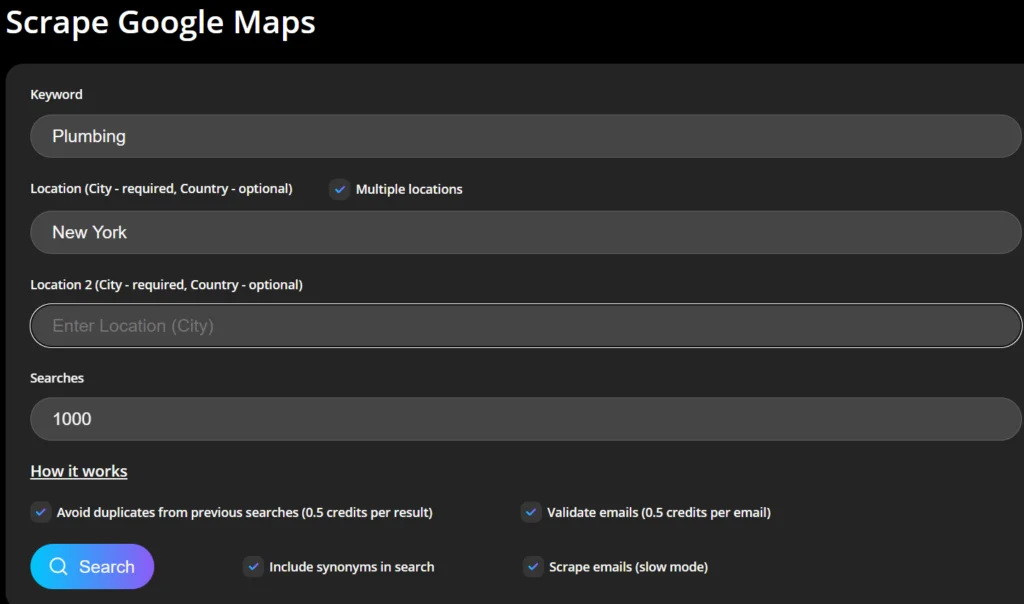Click the magnifying glass icon in Search button

click(x=58, y=567)
